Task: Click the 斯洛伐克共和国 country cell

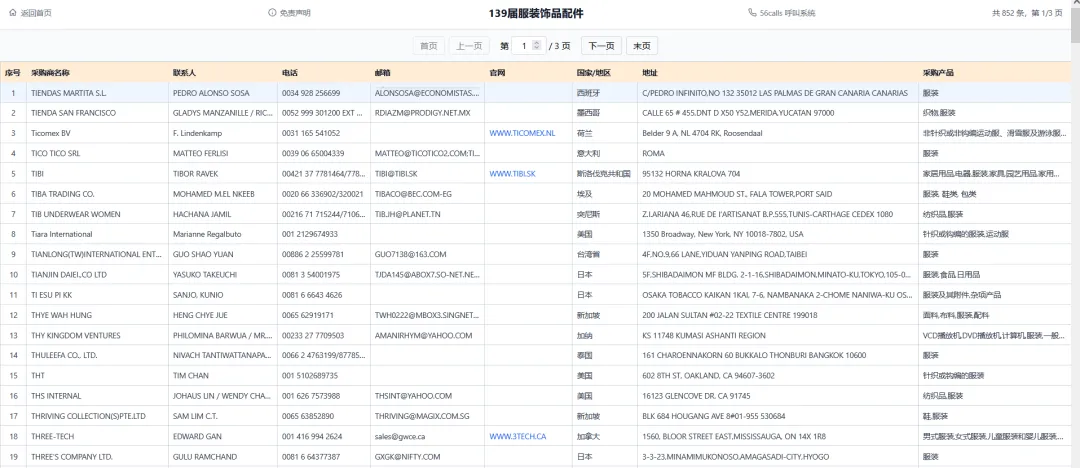Action: [604, 174]
